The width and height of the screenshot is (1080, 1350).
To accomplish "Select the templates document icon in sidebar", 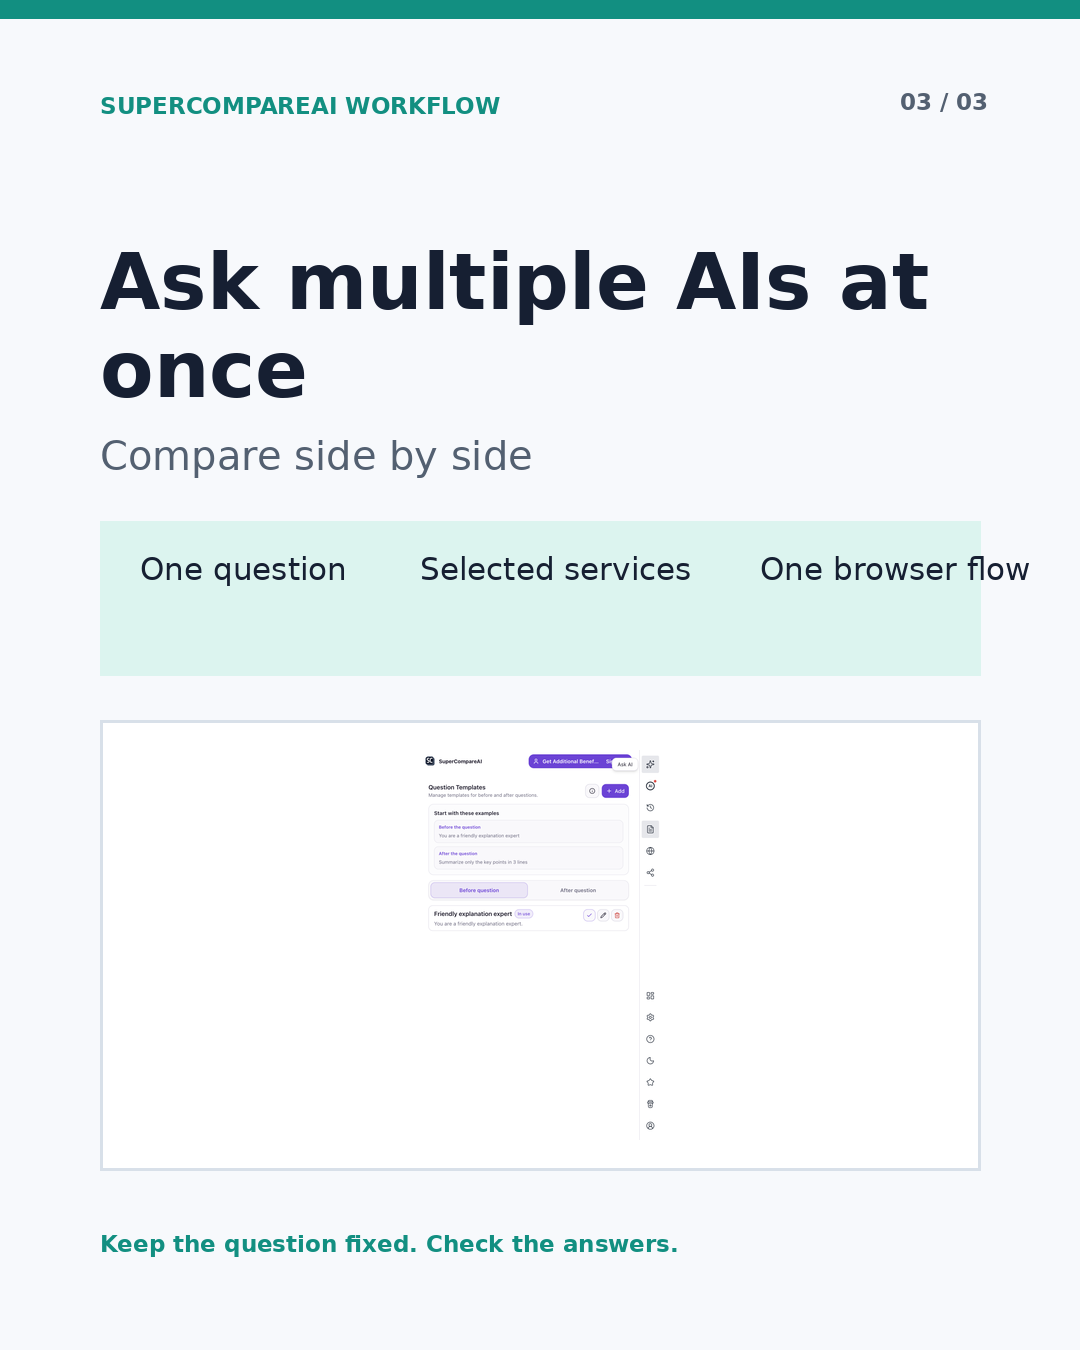I will click(650, 829).
